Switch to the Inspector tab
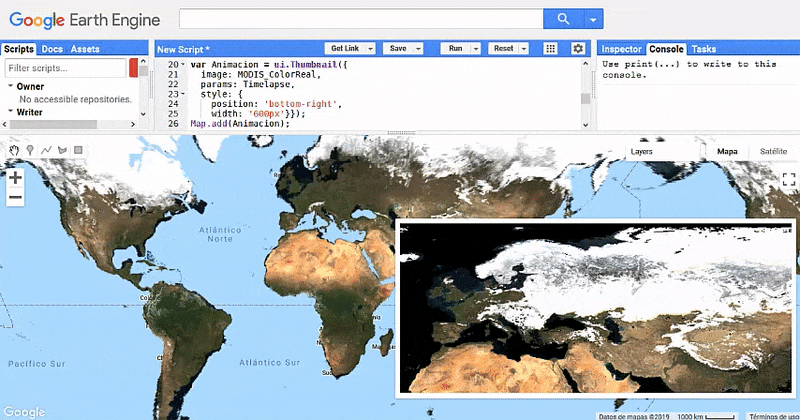 (621, 49)
